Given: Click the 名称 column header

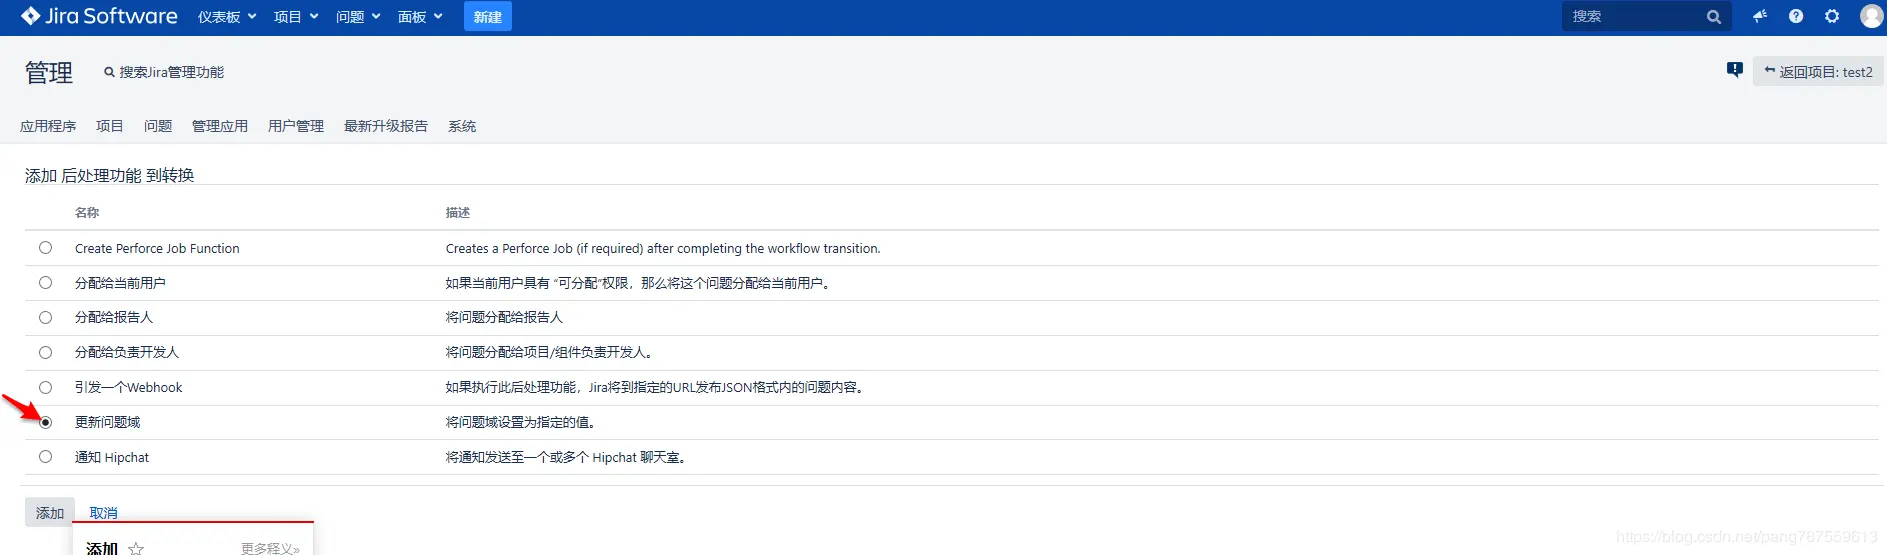Looking at the screenshot, I should (x=87, y=212).
